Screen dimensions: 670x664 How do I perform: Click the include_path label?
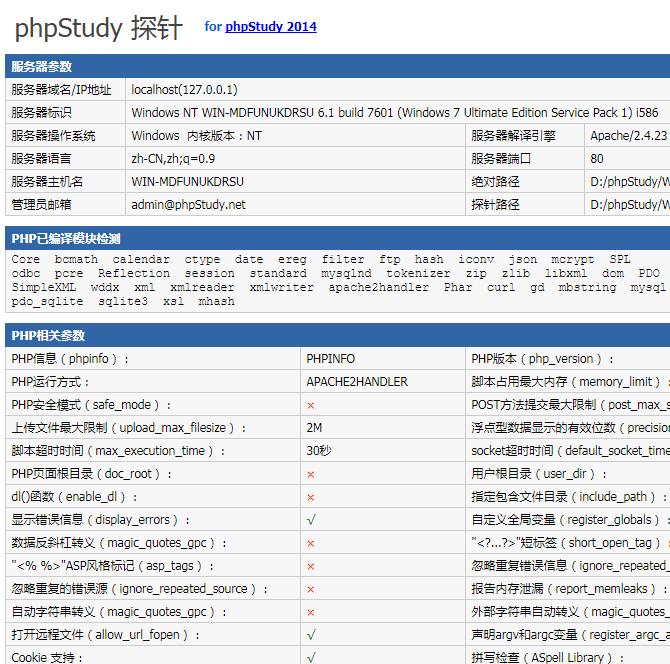[569, 497]
